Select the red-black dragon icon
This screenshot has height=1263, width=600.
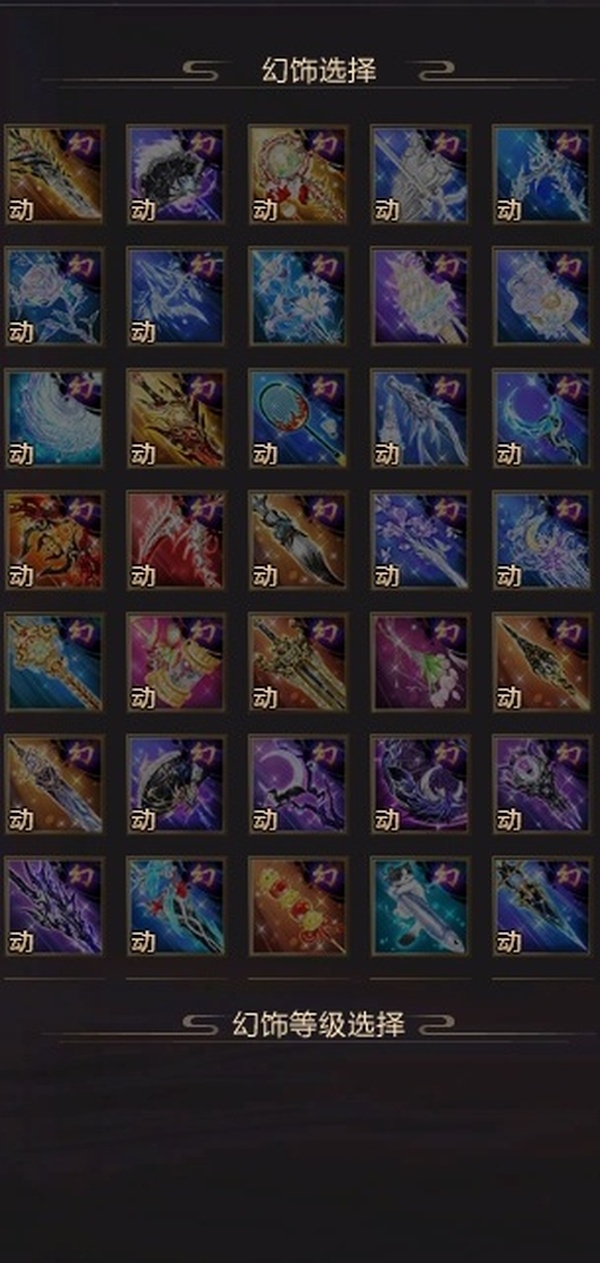54,540
